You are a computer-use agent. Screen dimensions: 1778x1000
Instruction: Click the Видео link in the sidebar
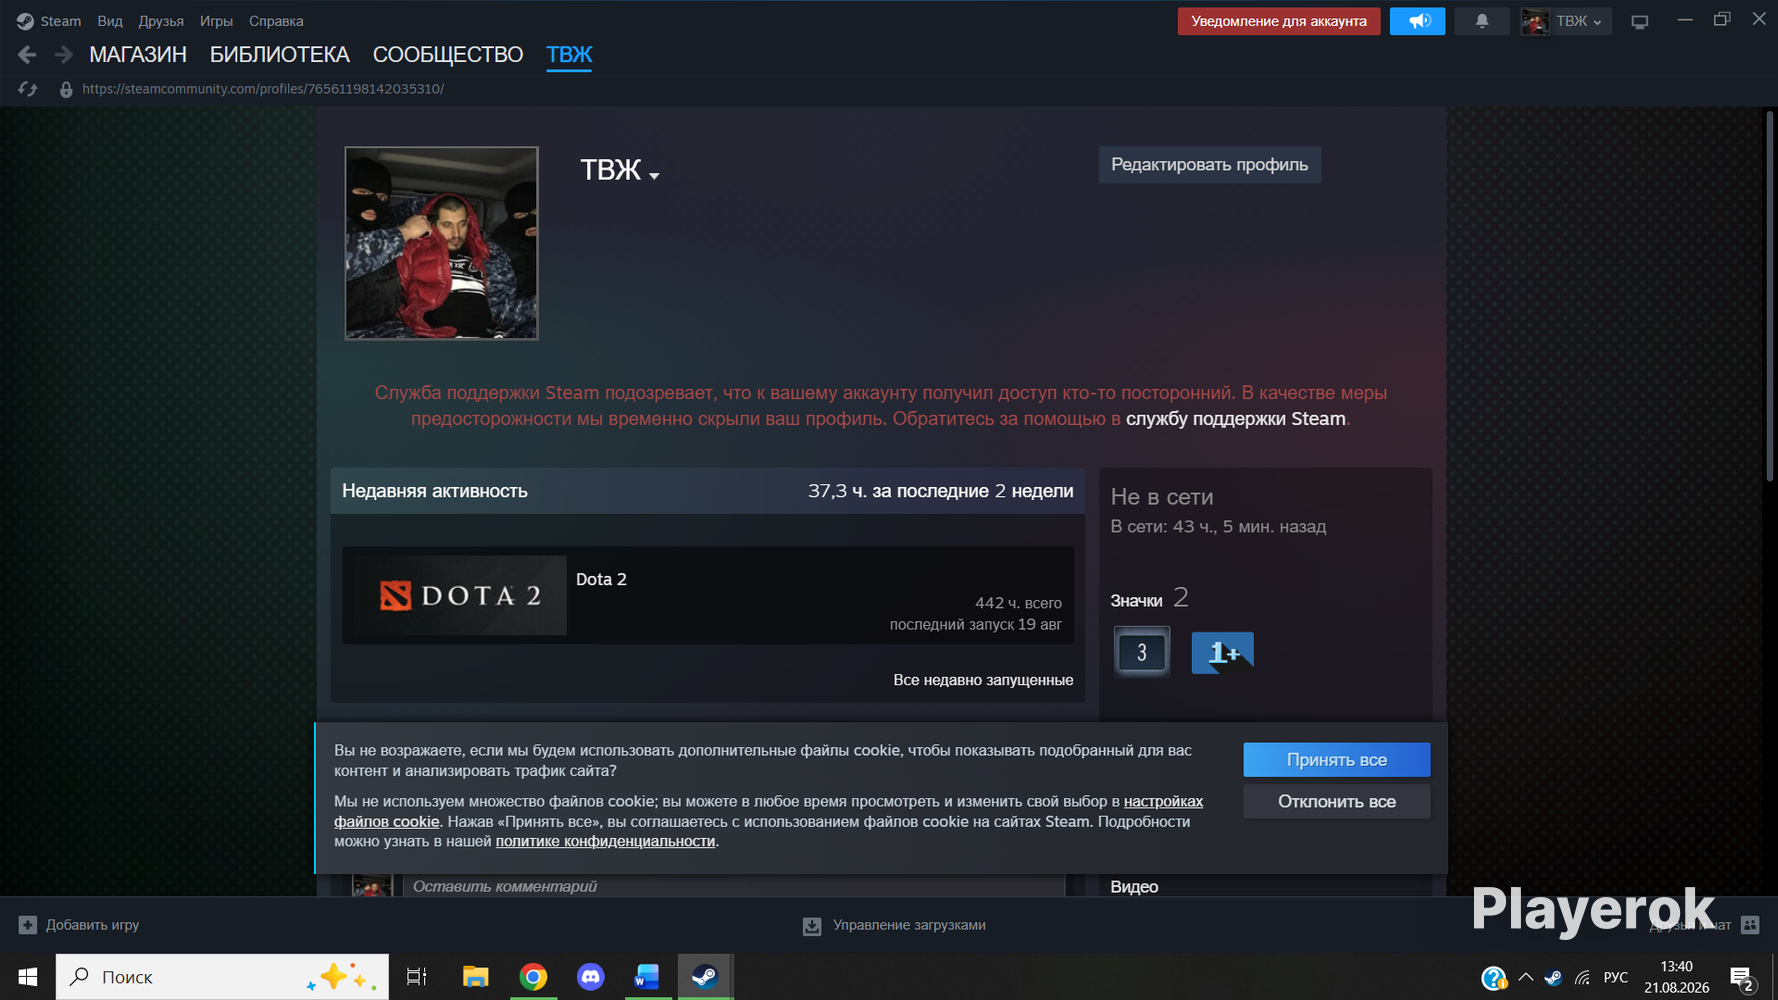1134,887
